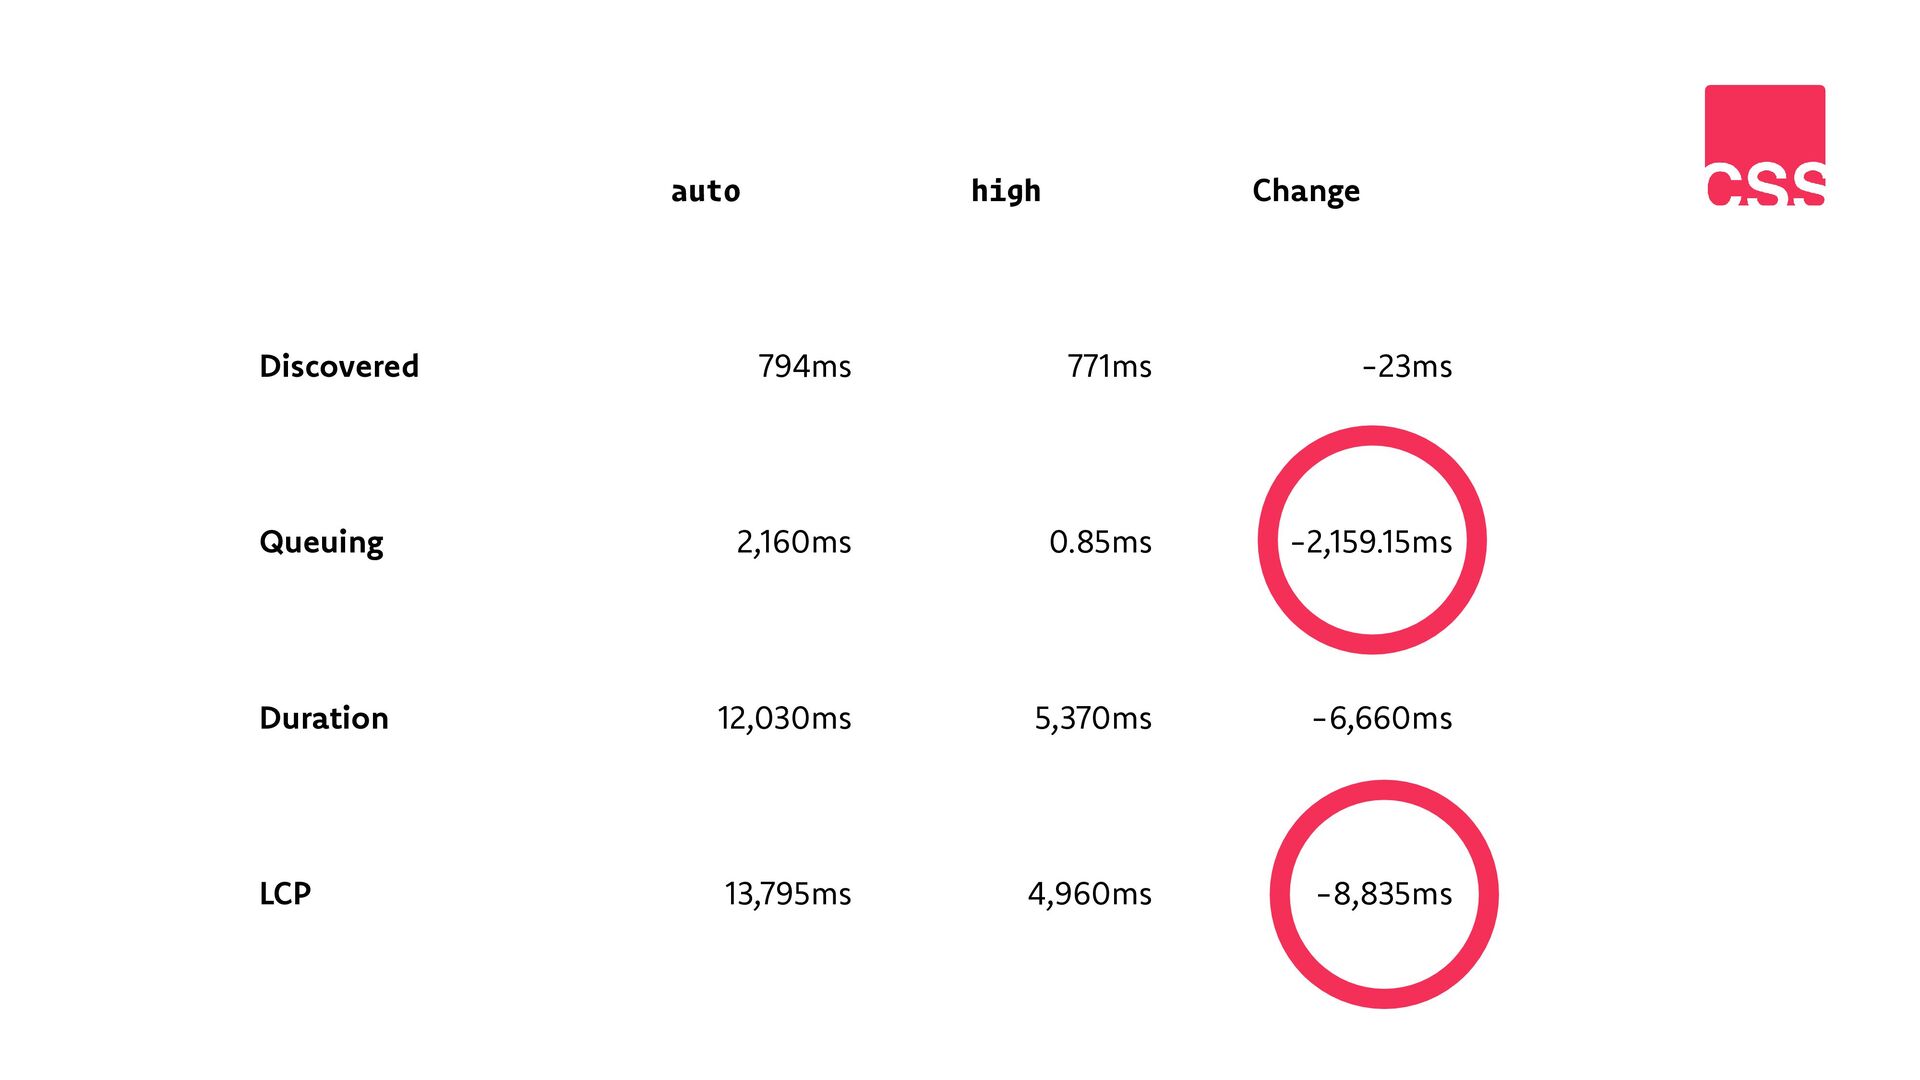Select the 0.85ms Queuing high value
The height and width of the screenshot is (1080, 1920).
[1101, 542]
